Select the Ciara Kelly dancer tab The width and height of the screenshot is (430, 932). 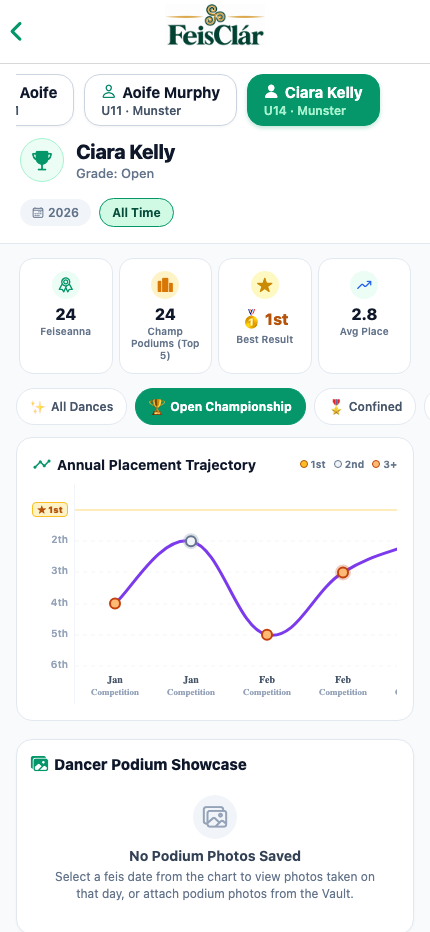313,100
